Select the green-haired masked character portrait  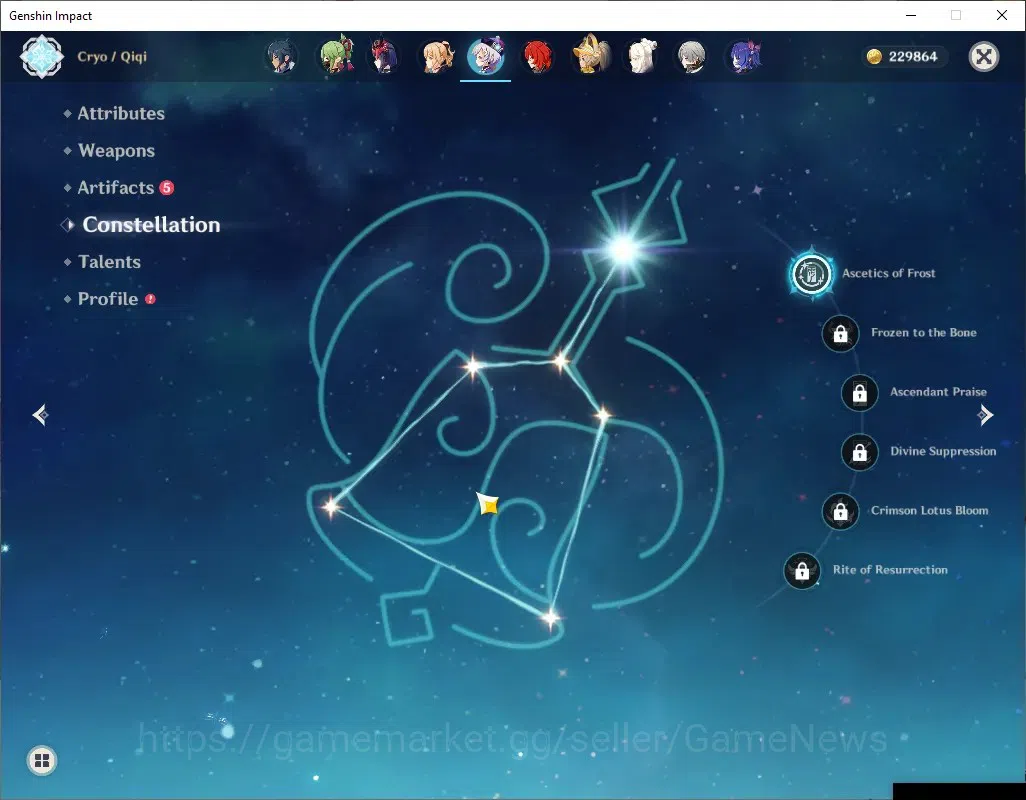click(x=336, y=56)
